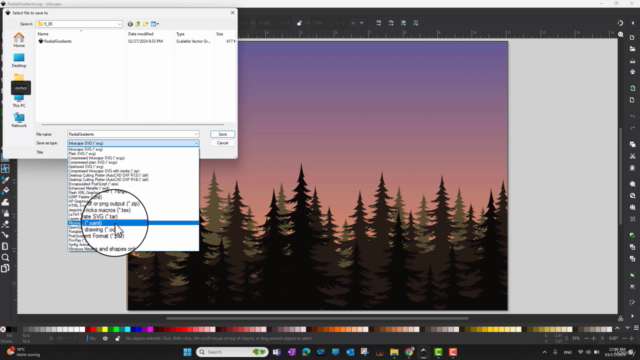The width and height of the screenshot is (640, 360).
Task: Toggle scale stroke width option
Action: tap(379, 23)
